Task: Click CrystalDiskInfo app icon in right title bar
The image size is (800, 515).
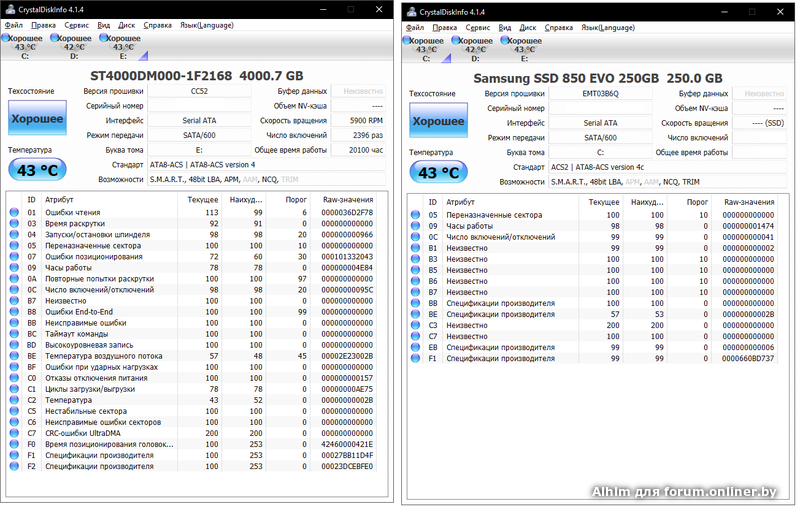Action: [411, 12]
